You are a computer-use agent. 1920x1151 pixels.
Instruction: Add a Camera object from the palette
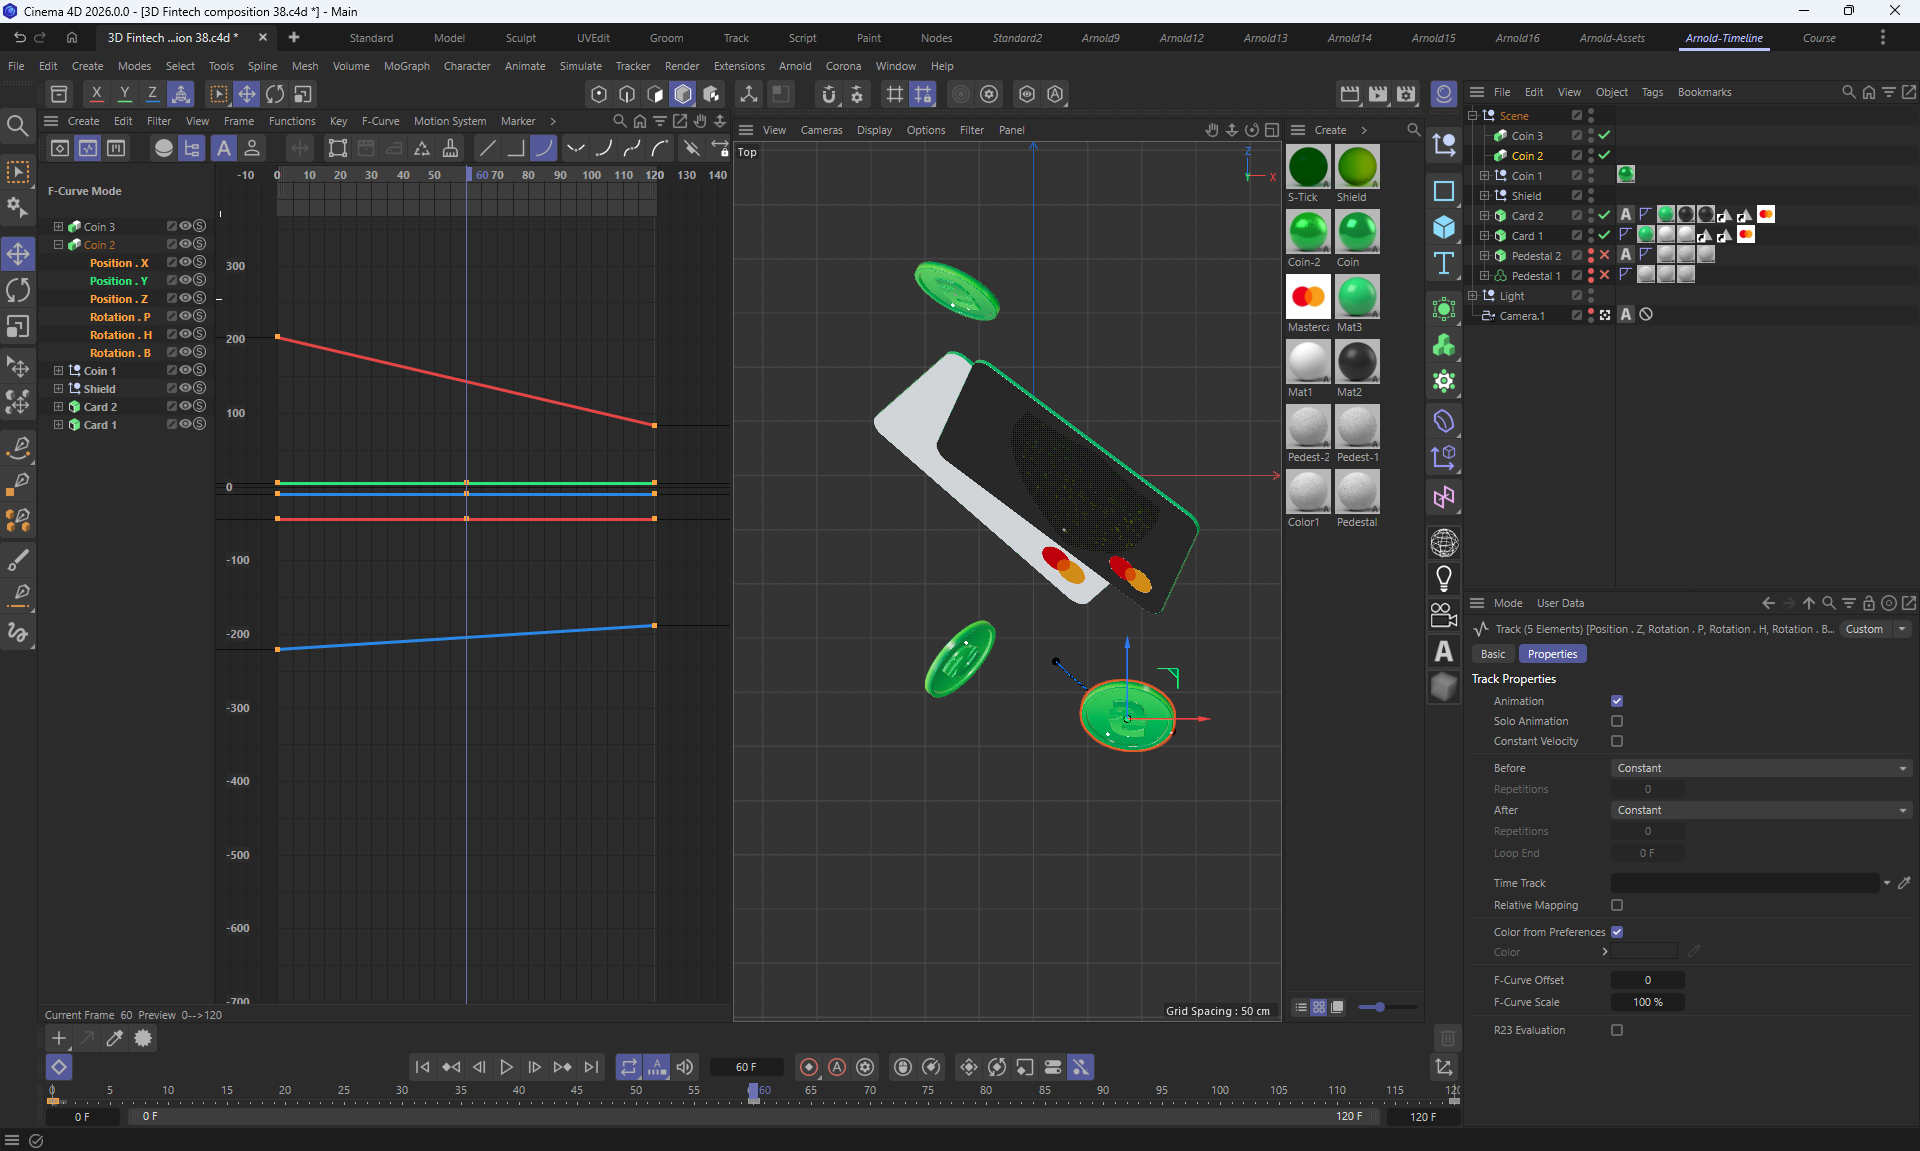click(1443, 615)
